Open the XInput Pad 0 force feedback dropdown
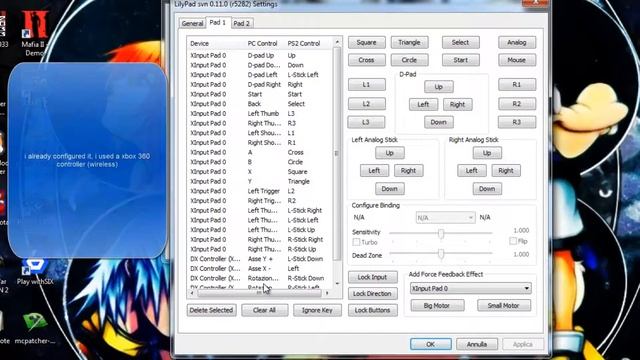 click(471, 288)
